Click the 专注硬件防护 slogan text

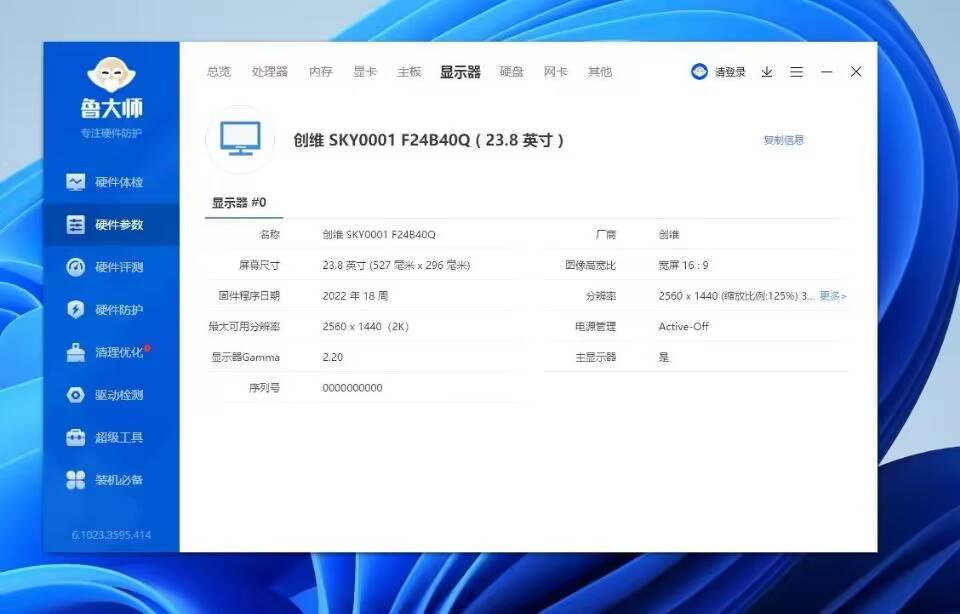pos(111,133)
